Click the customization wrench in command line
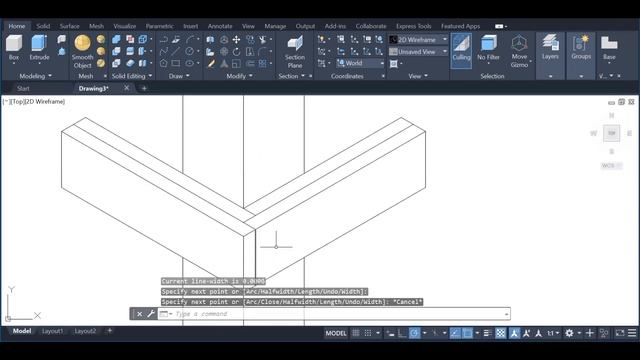640x360 pixels. [x=151, y=313]
